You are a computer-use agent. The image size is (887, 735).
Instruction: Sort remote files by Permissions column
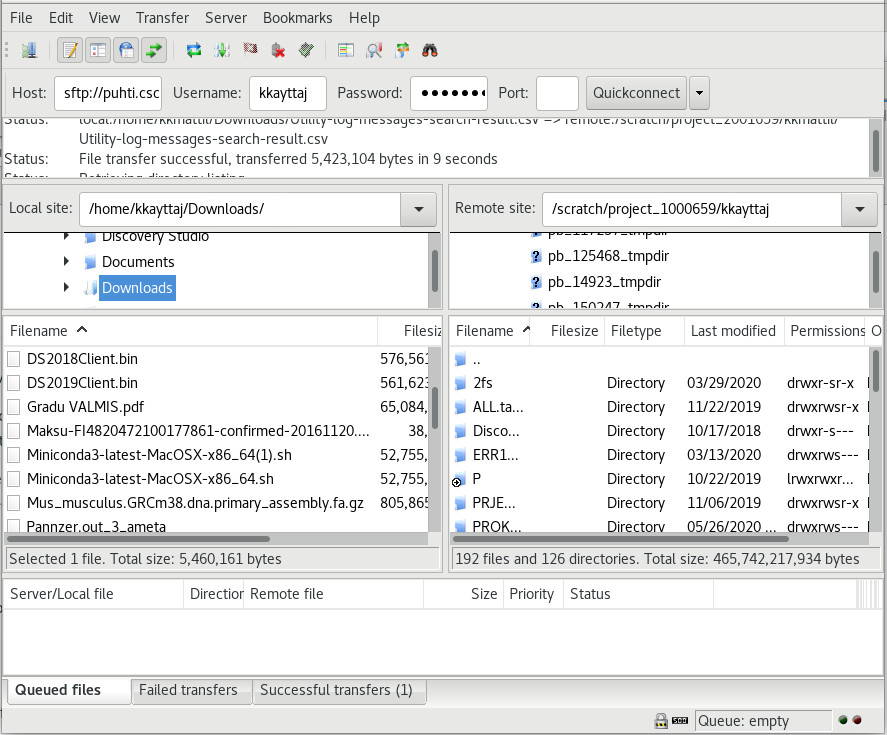coord(825,331)
